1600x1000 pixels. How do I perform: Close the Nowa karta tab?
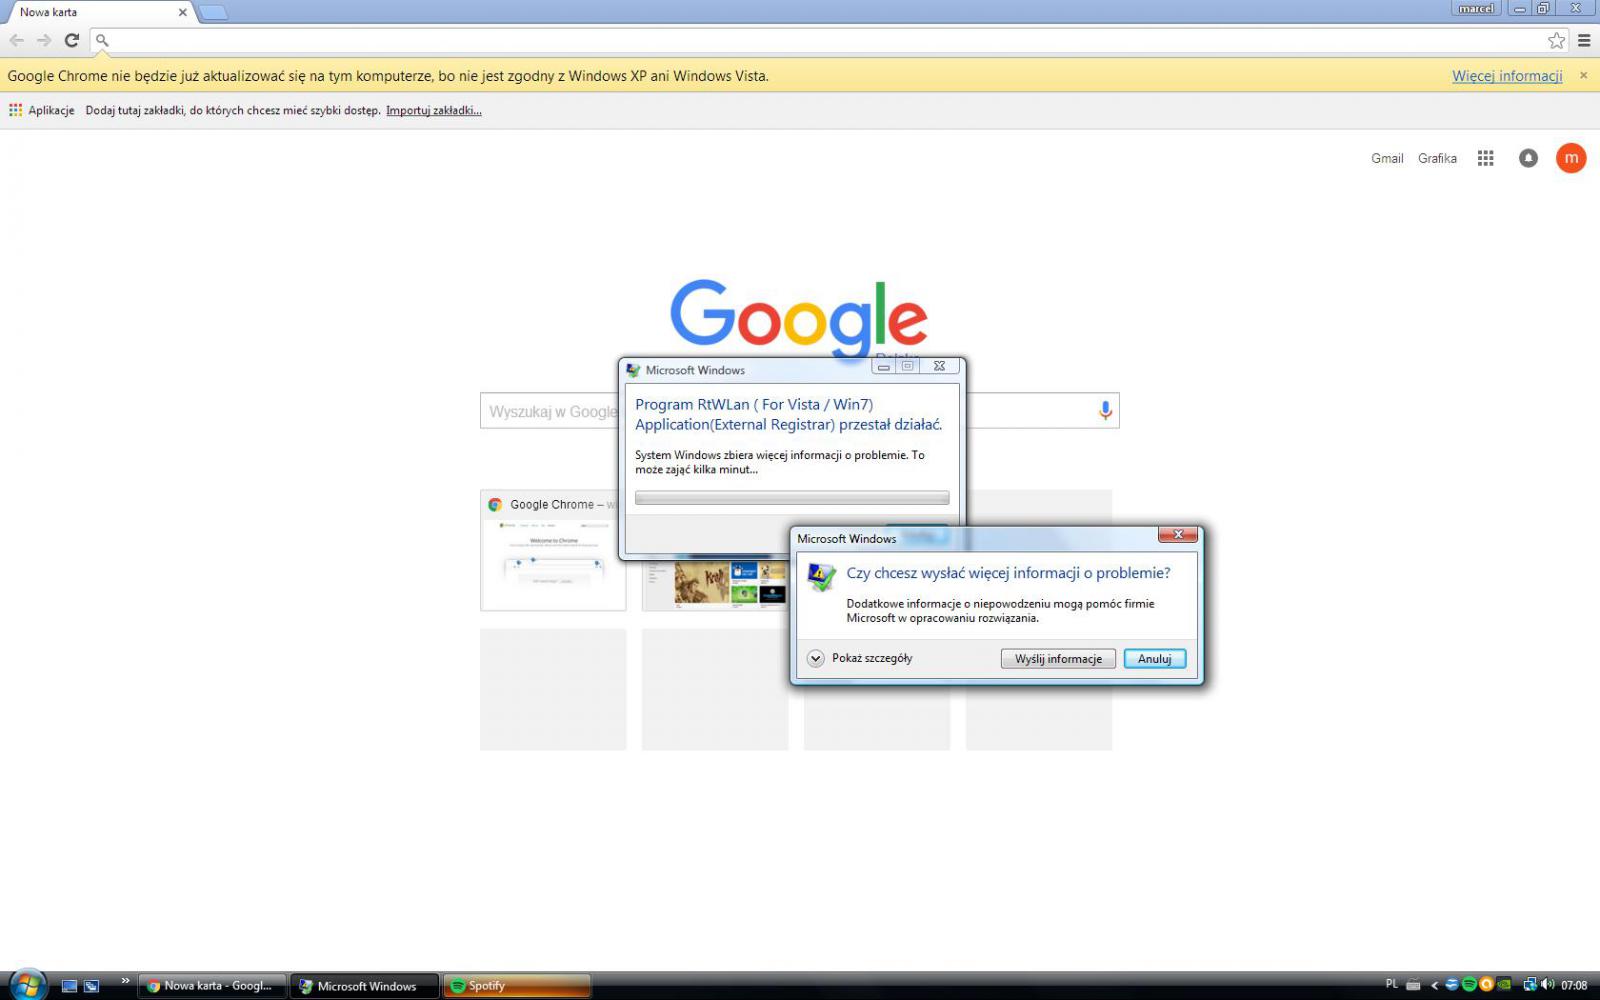point(182,12)
